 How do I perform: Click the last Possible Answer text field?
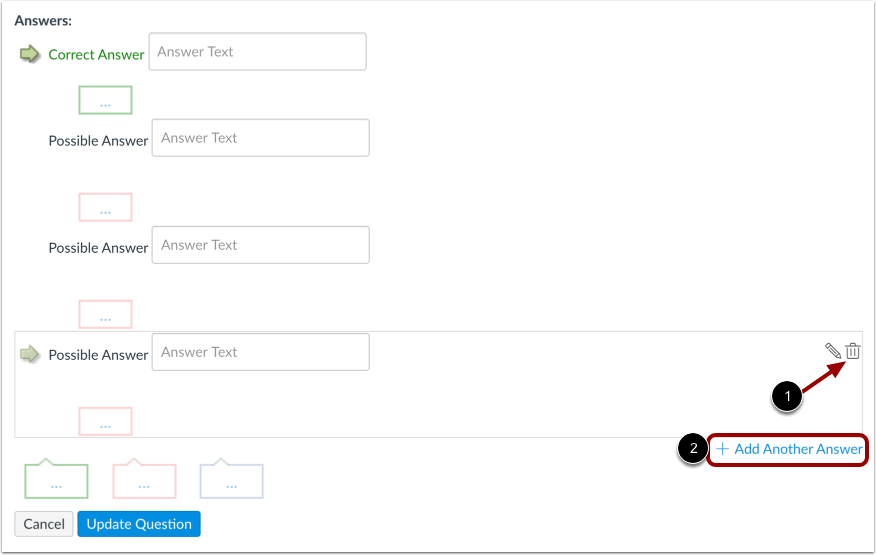[x=260, y=352]
